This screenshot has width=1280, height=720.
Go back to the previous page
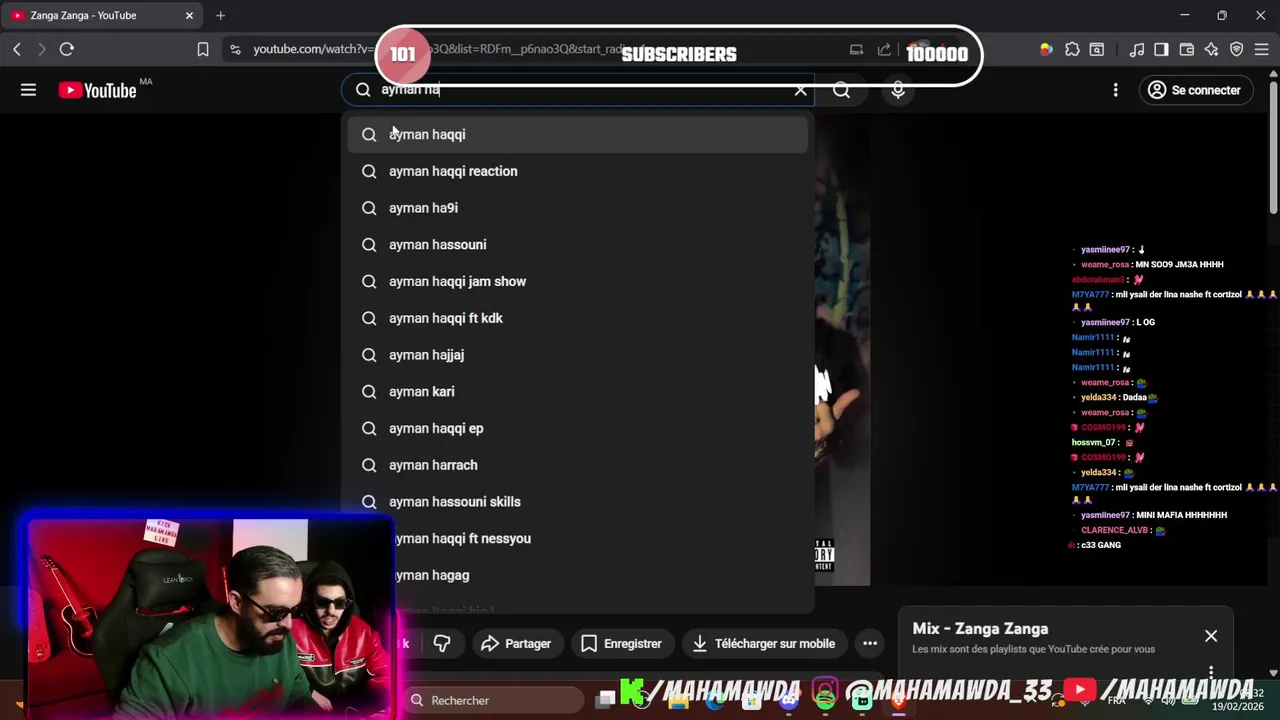(x=17, y=49)
